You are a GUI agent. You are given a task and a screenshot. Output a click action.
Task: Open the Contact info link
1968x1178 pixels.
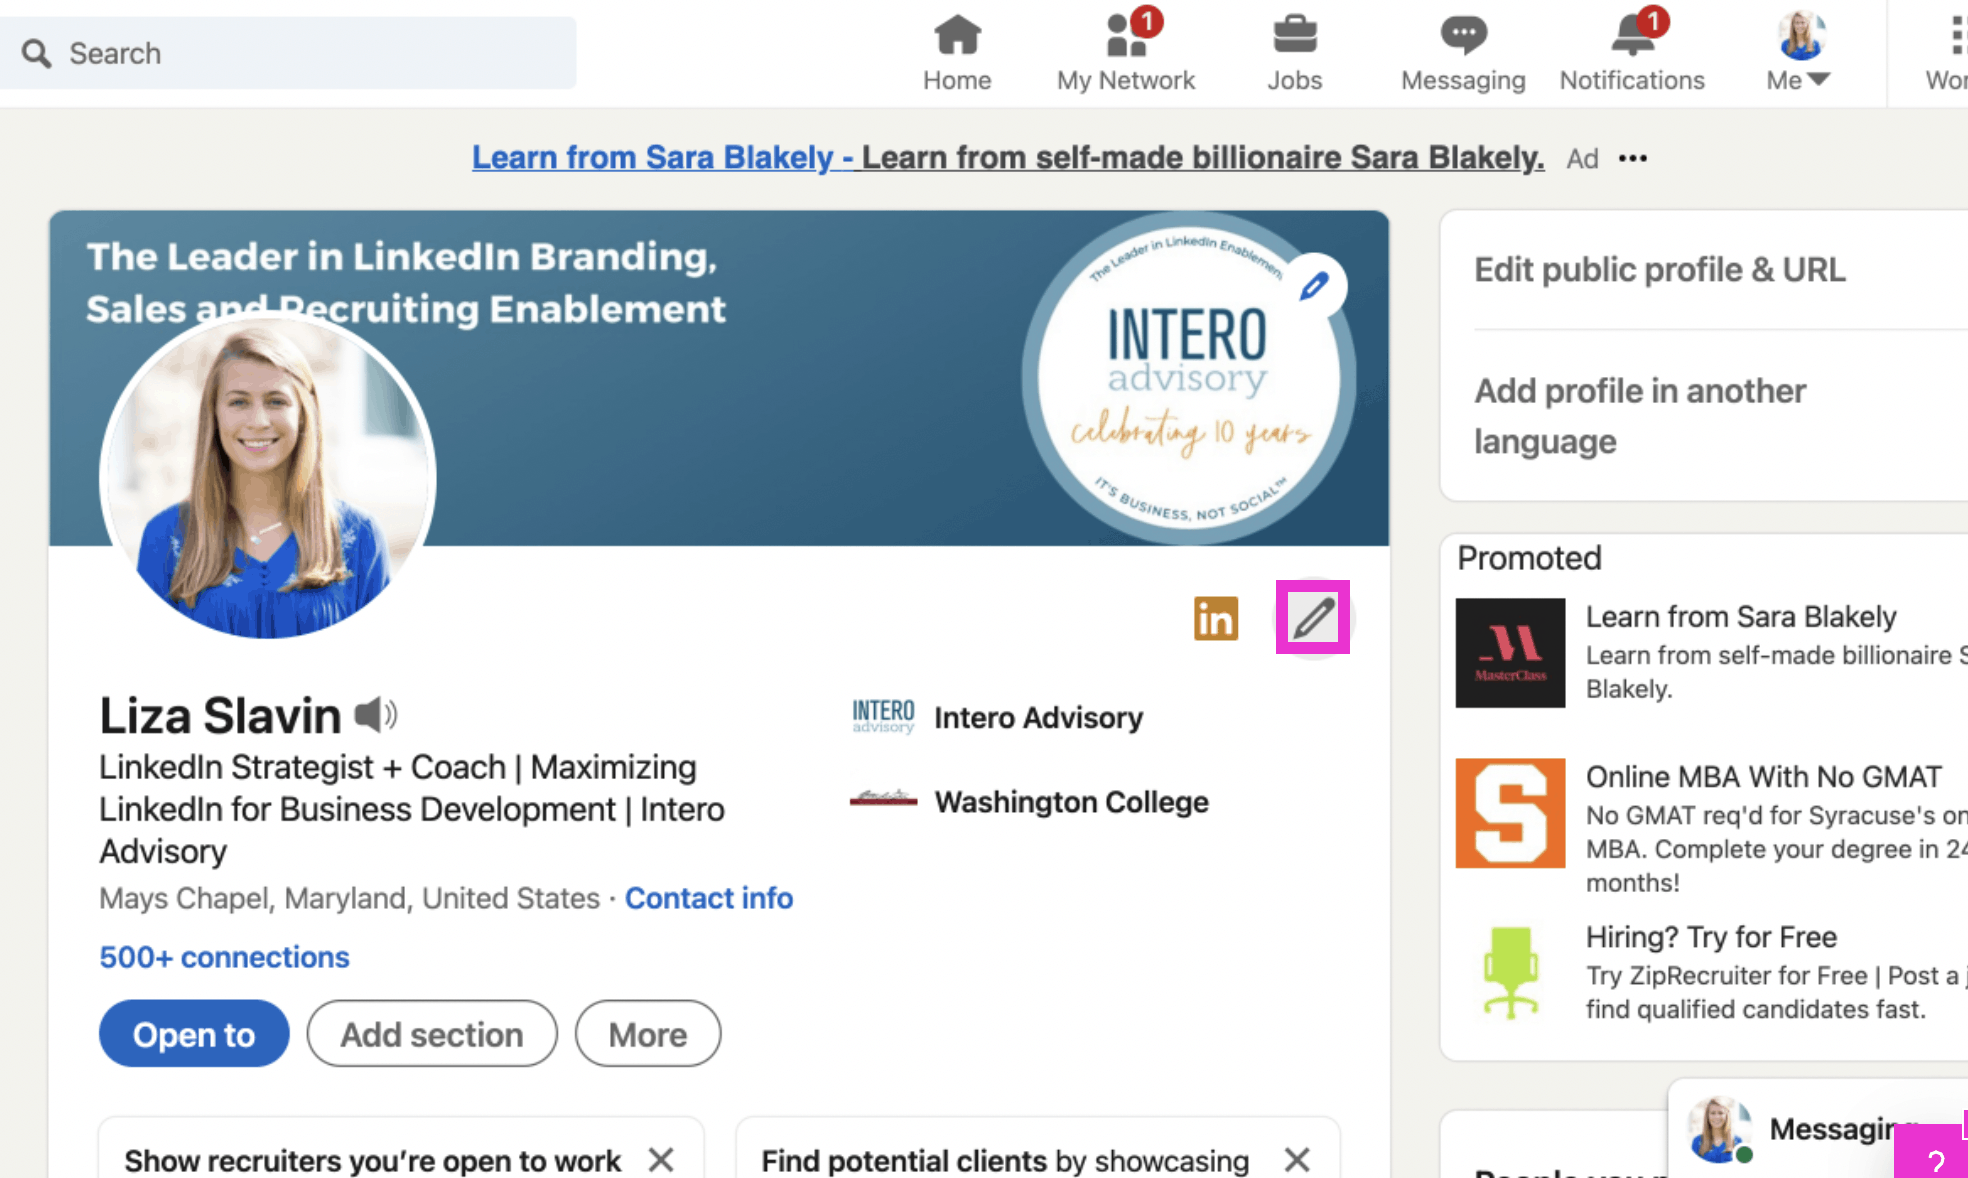point(708,898)
